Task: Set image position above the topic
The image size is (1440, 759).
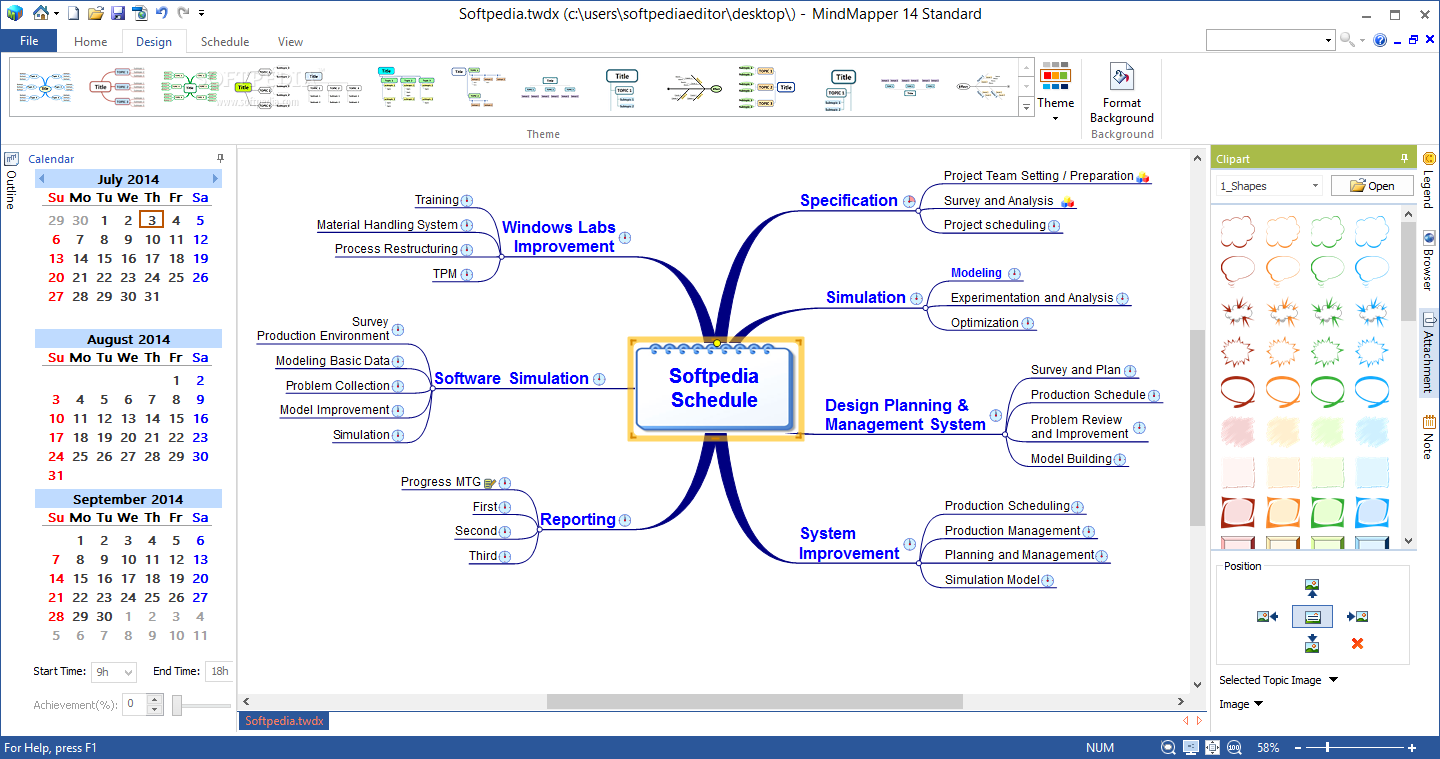Action: pyautogui.click(x=1312, y=588)
